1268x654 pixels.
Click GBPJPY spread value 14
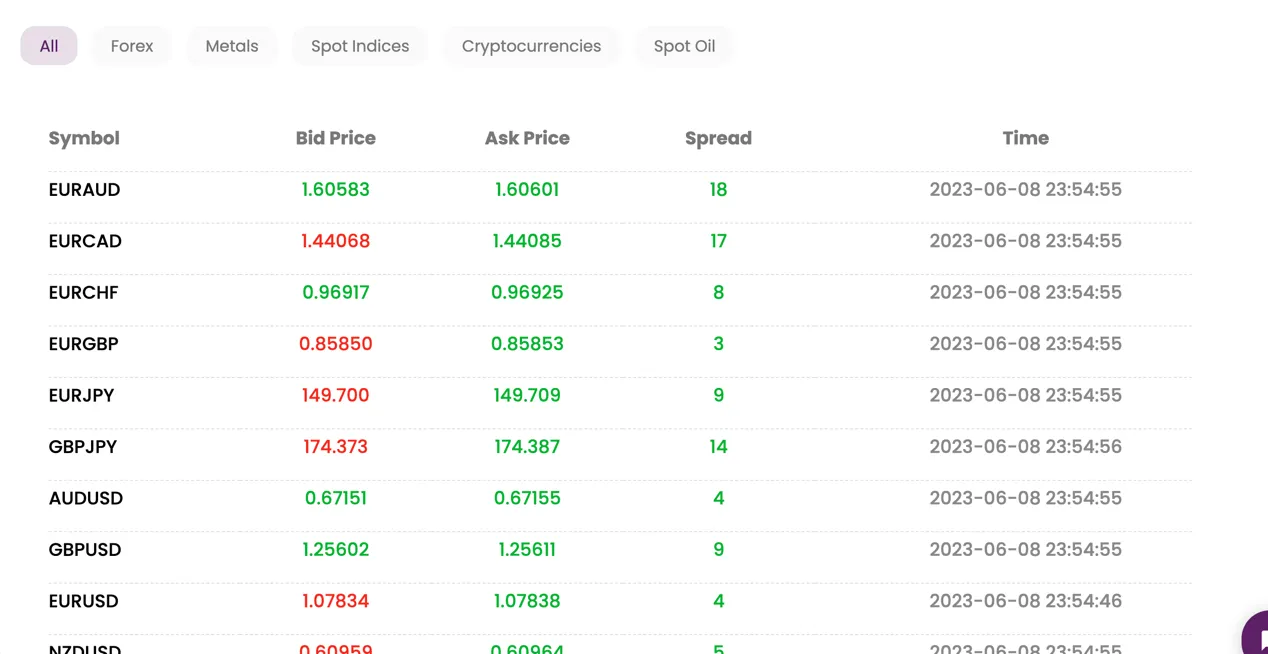coord(718,447)
